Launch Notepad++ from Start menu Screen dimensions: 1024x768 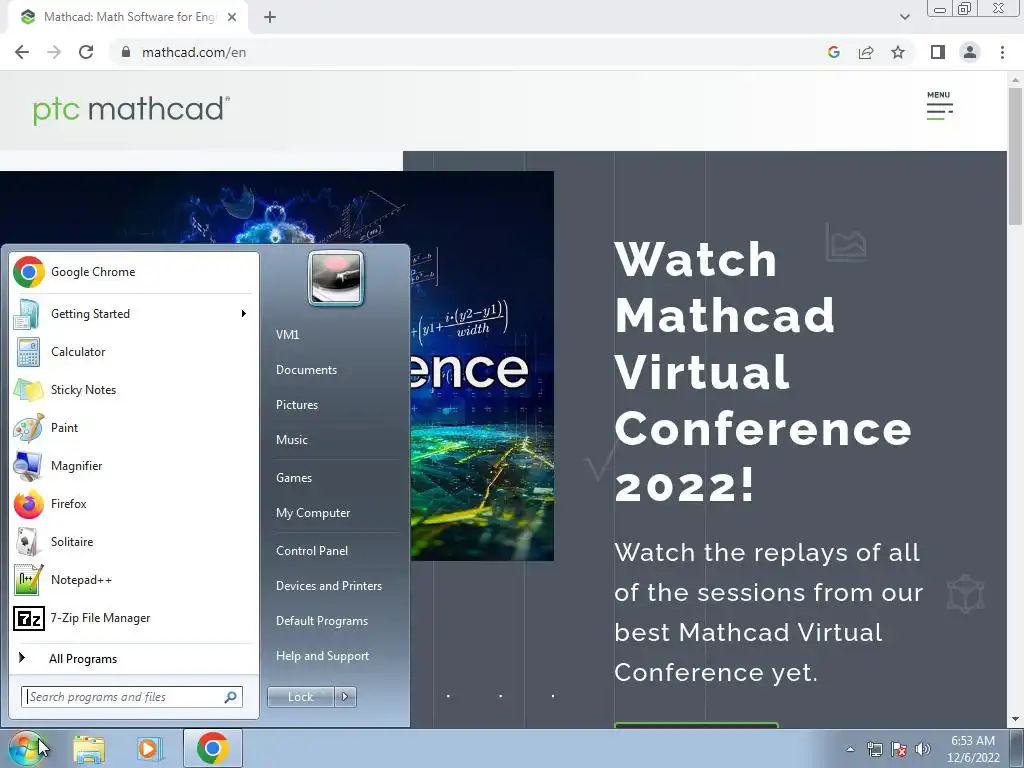click(x=134, y=580)
